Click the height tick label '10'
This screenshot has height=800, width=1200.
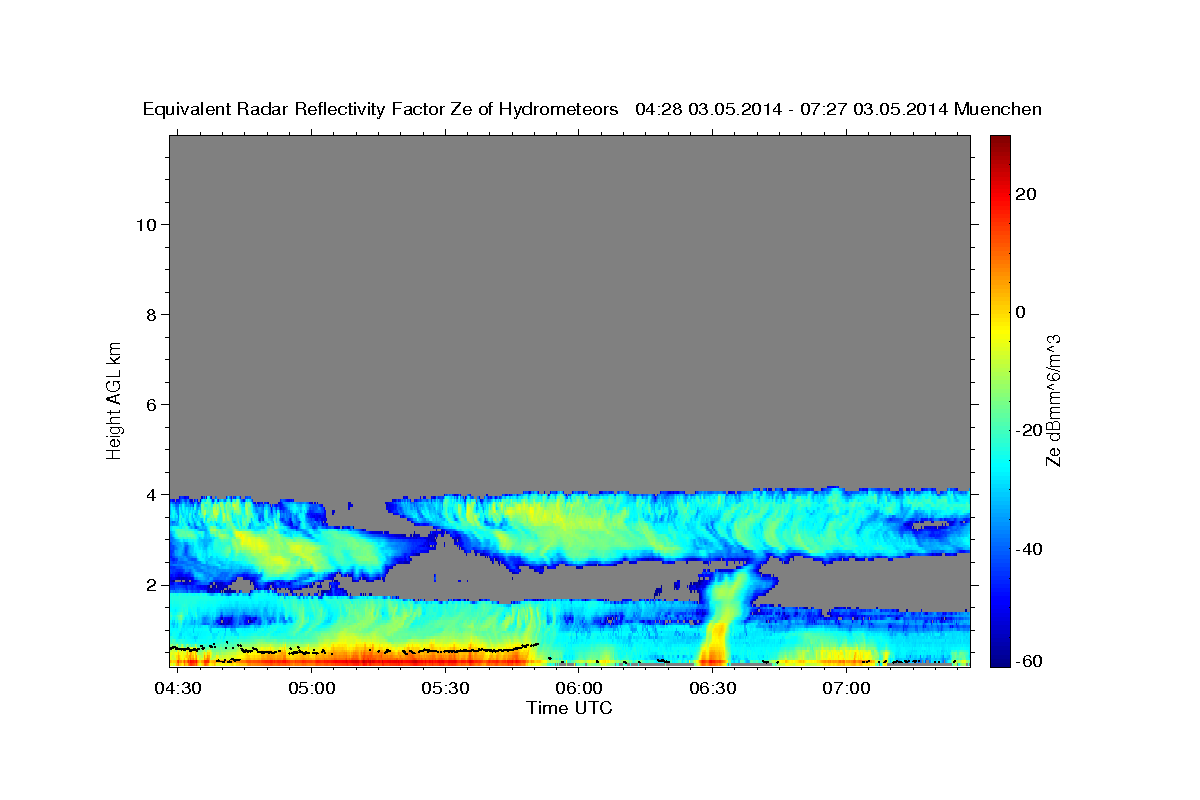[146, 224]
